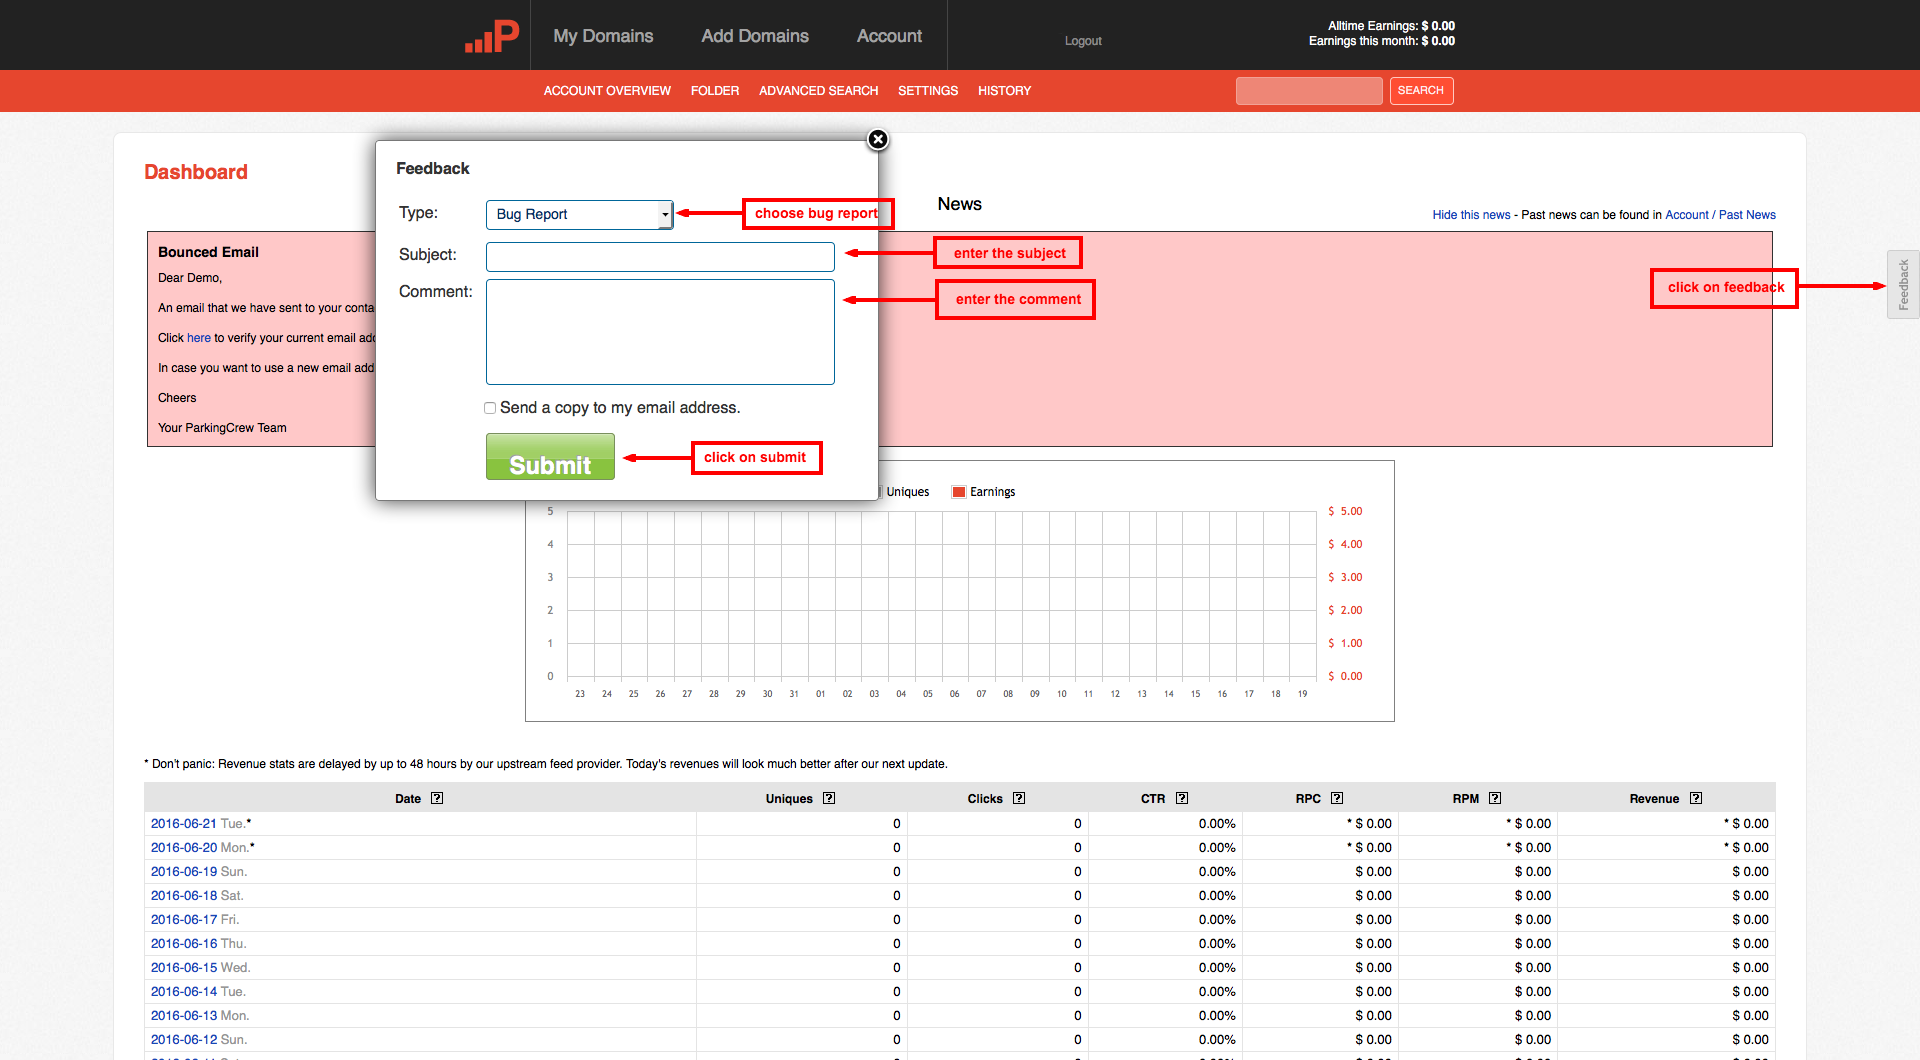Click the help icon next to CTR
Image resolution: width=1920 pixels, height=1060 pixels.
tap(1182, 798)
